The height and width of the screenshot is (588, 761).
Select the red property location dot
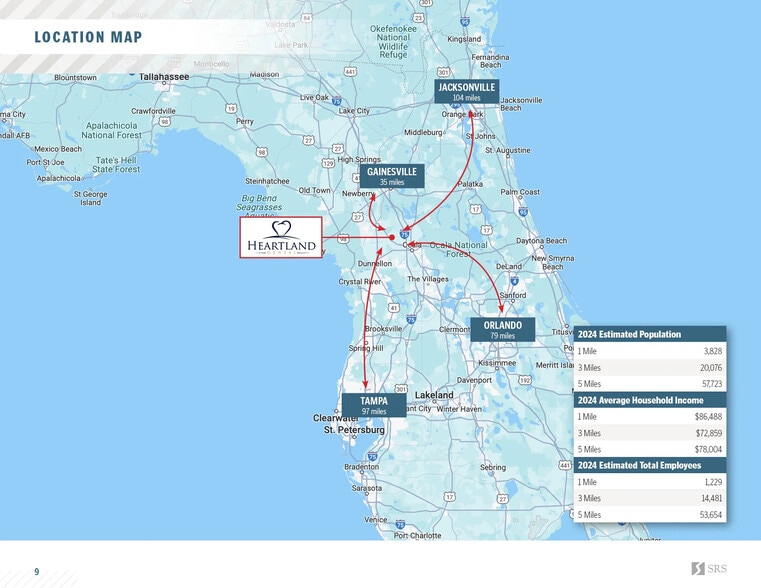(x=392, y=237)
